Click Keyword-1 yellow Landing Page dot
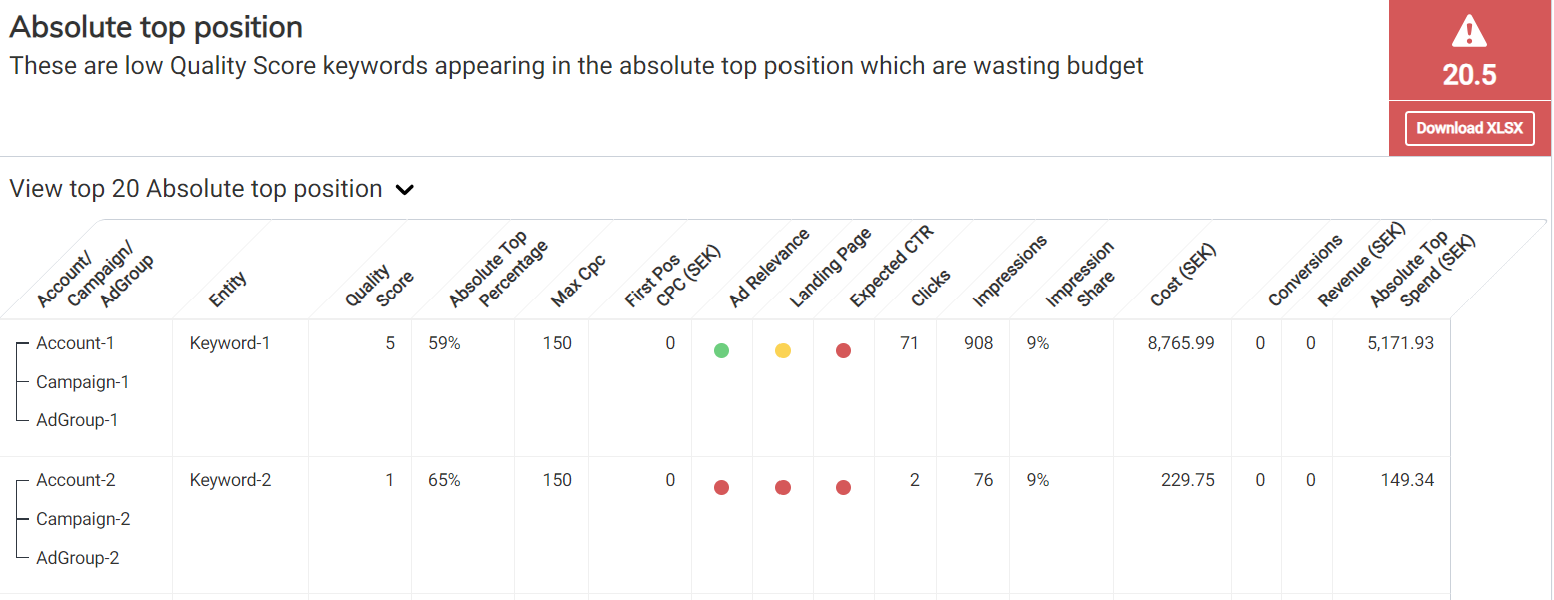The image size is (1554, 600). (x=783, y=350)
